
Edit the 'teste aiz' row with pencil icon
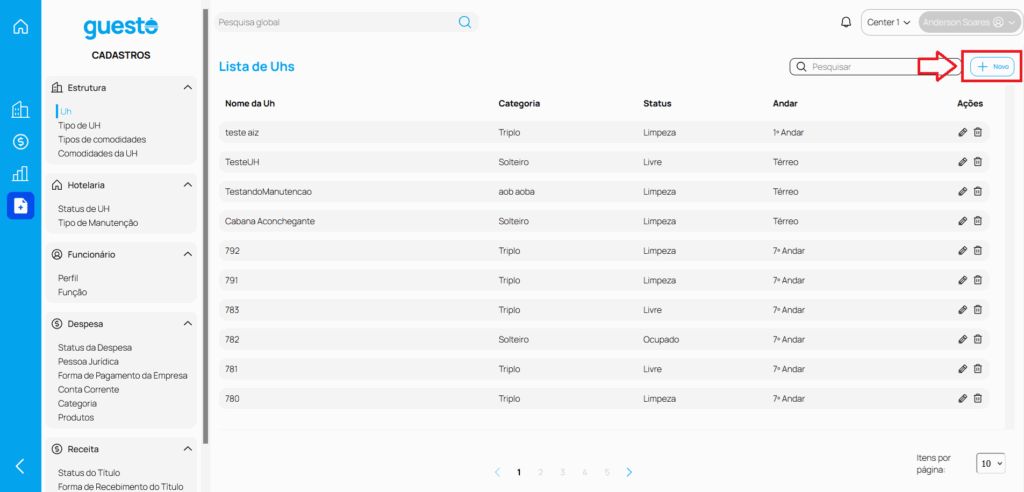tap(962, 132)
